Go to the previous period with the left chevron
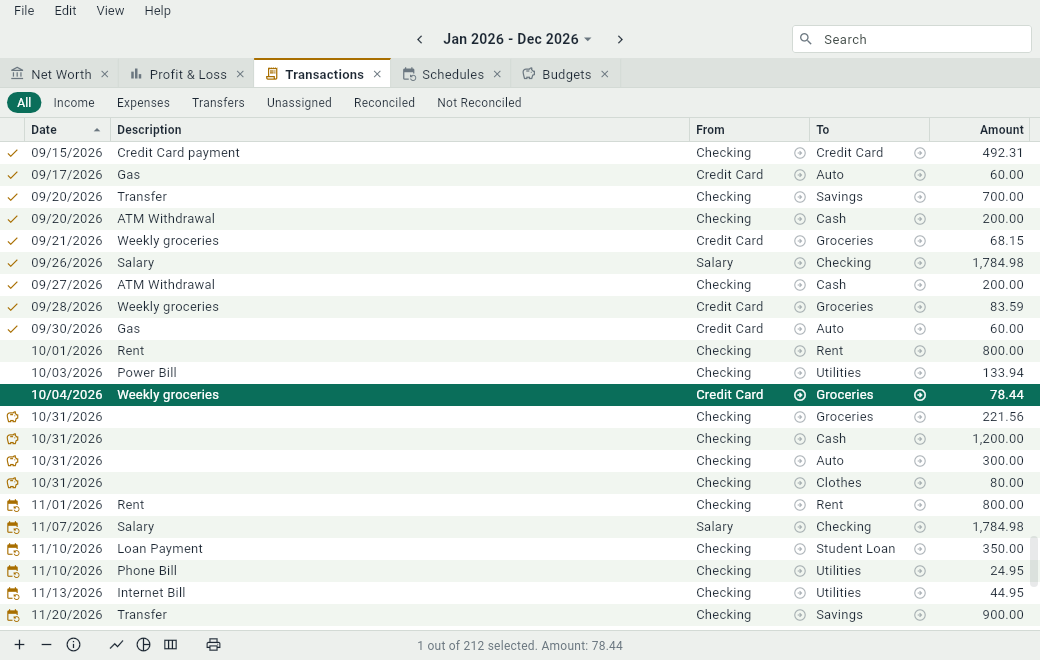 420,40
